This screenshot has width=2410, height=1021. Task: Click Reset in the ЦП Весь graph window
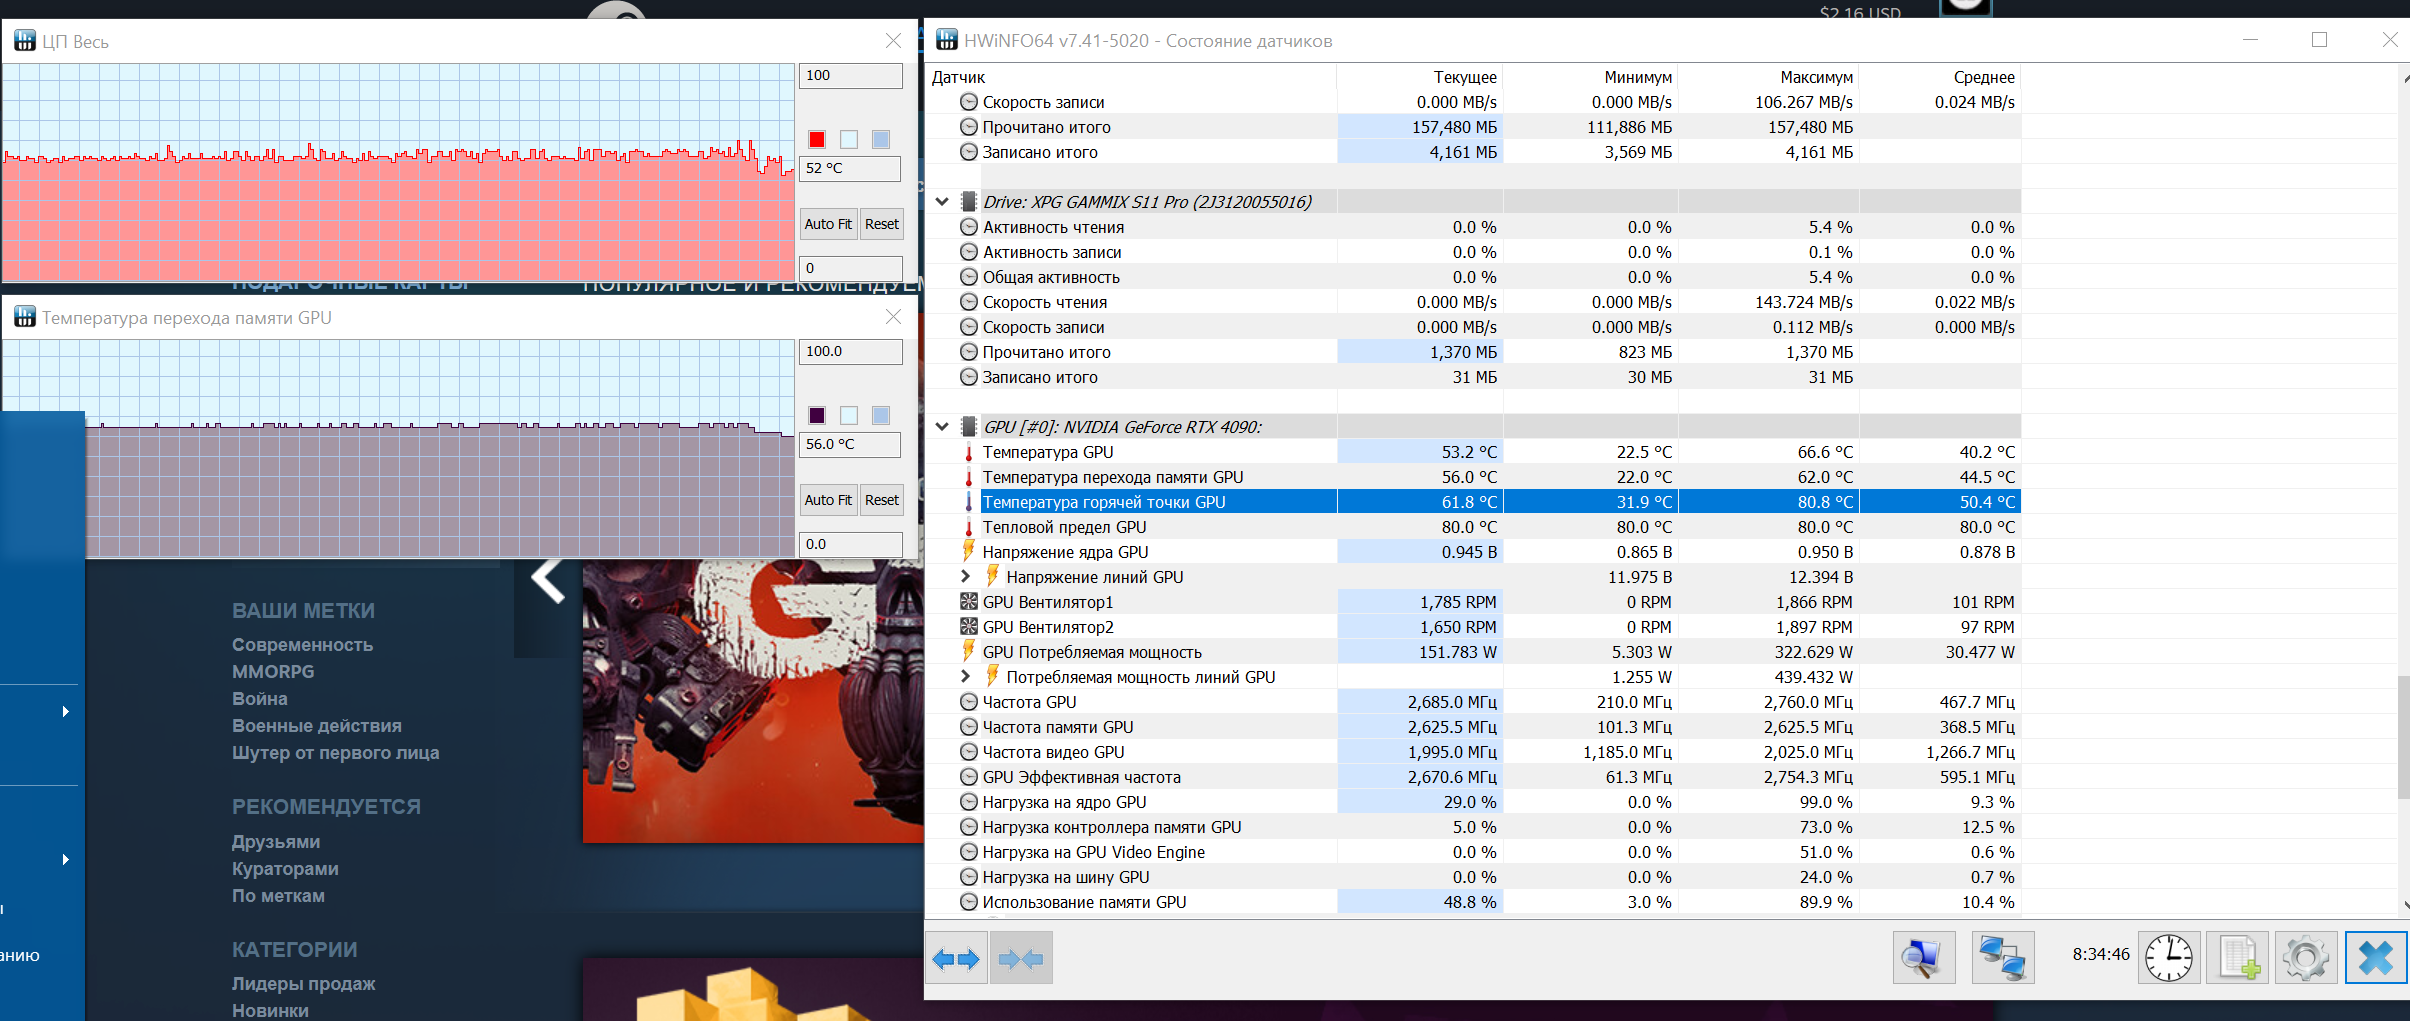tap(882, 224)
